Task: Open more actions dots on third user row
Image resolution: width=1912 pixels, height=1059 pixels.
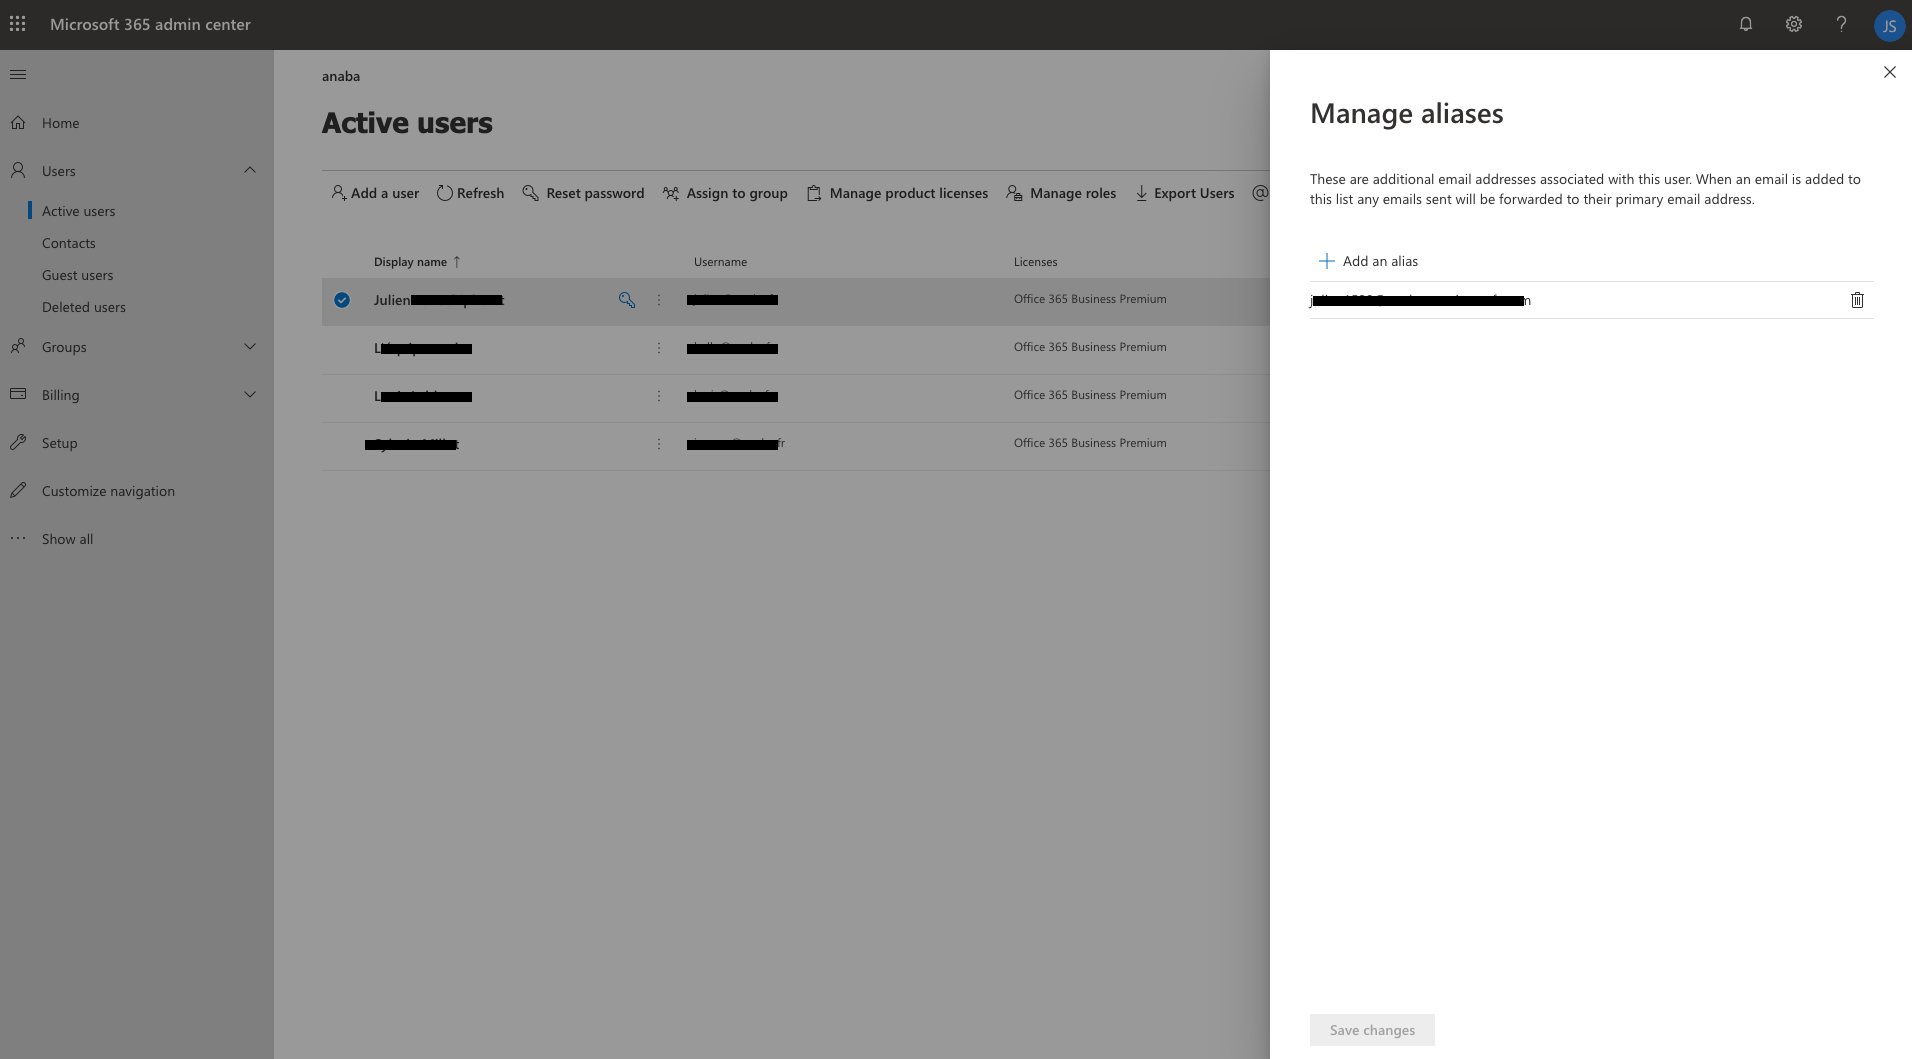Action: tap(658, 396)
